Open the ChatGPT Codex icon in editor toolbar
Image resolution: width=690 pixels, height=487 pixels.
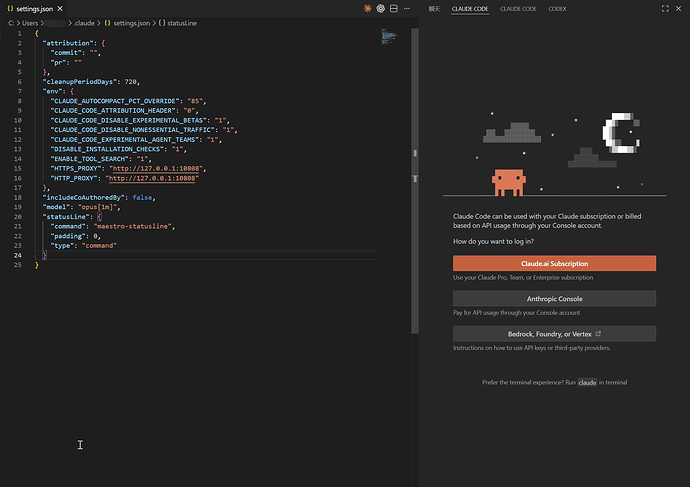[380, 8]
